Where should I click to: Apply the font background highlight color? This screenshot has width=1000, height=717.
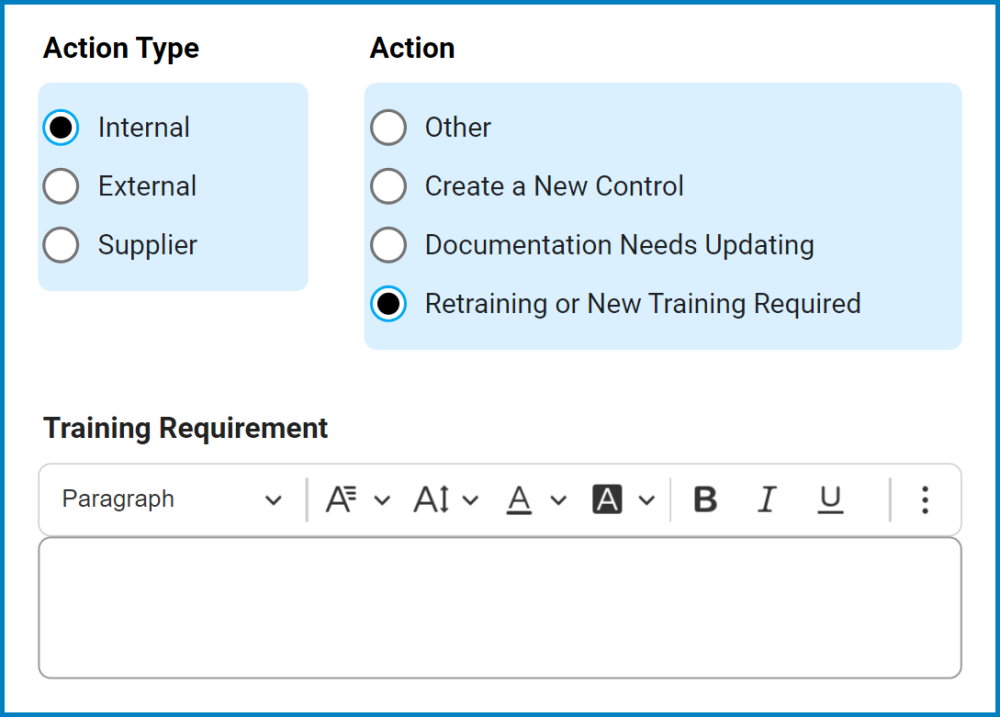click(607, 499)
